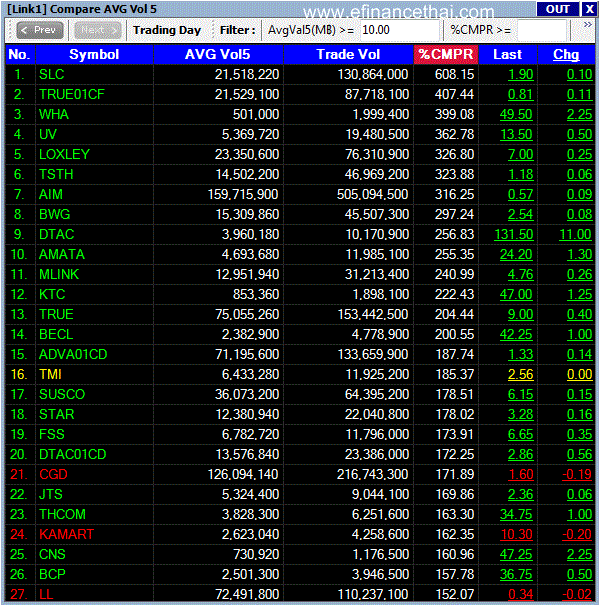Edit the AvgVal5(MB) filter value 10.00

(x=399, y=30)
